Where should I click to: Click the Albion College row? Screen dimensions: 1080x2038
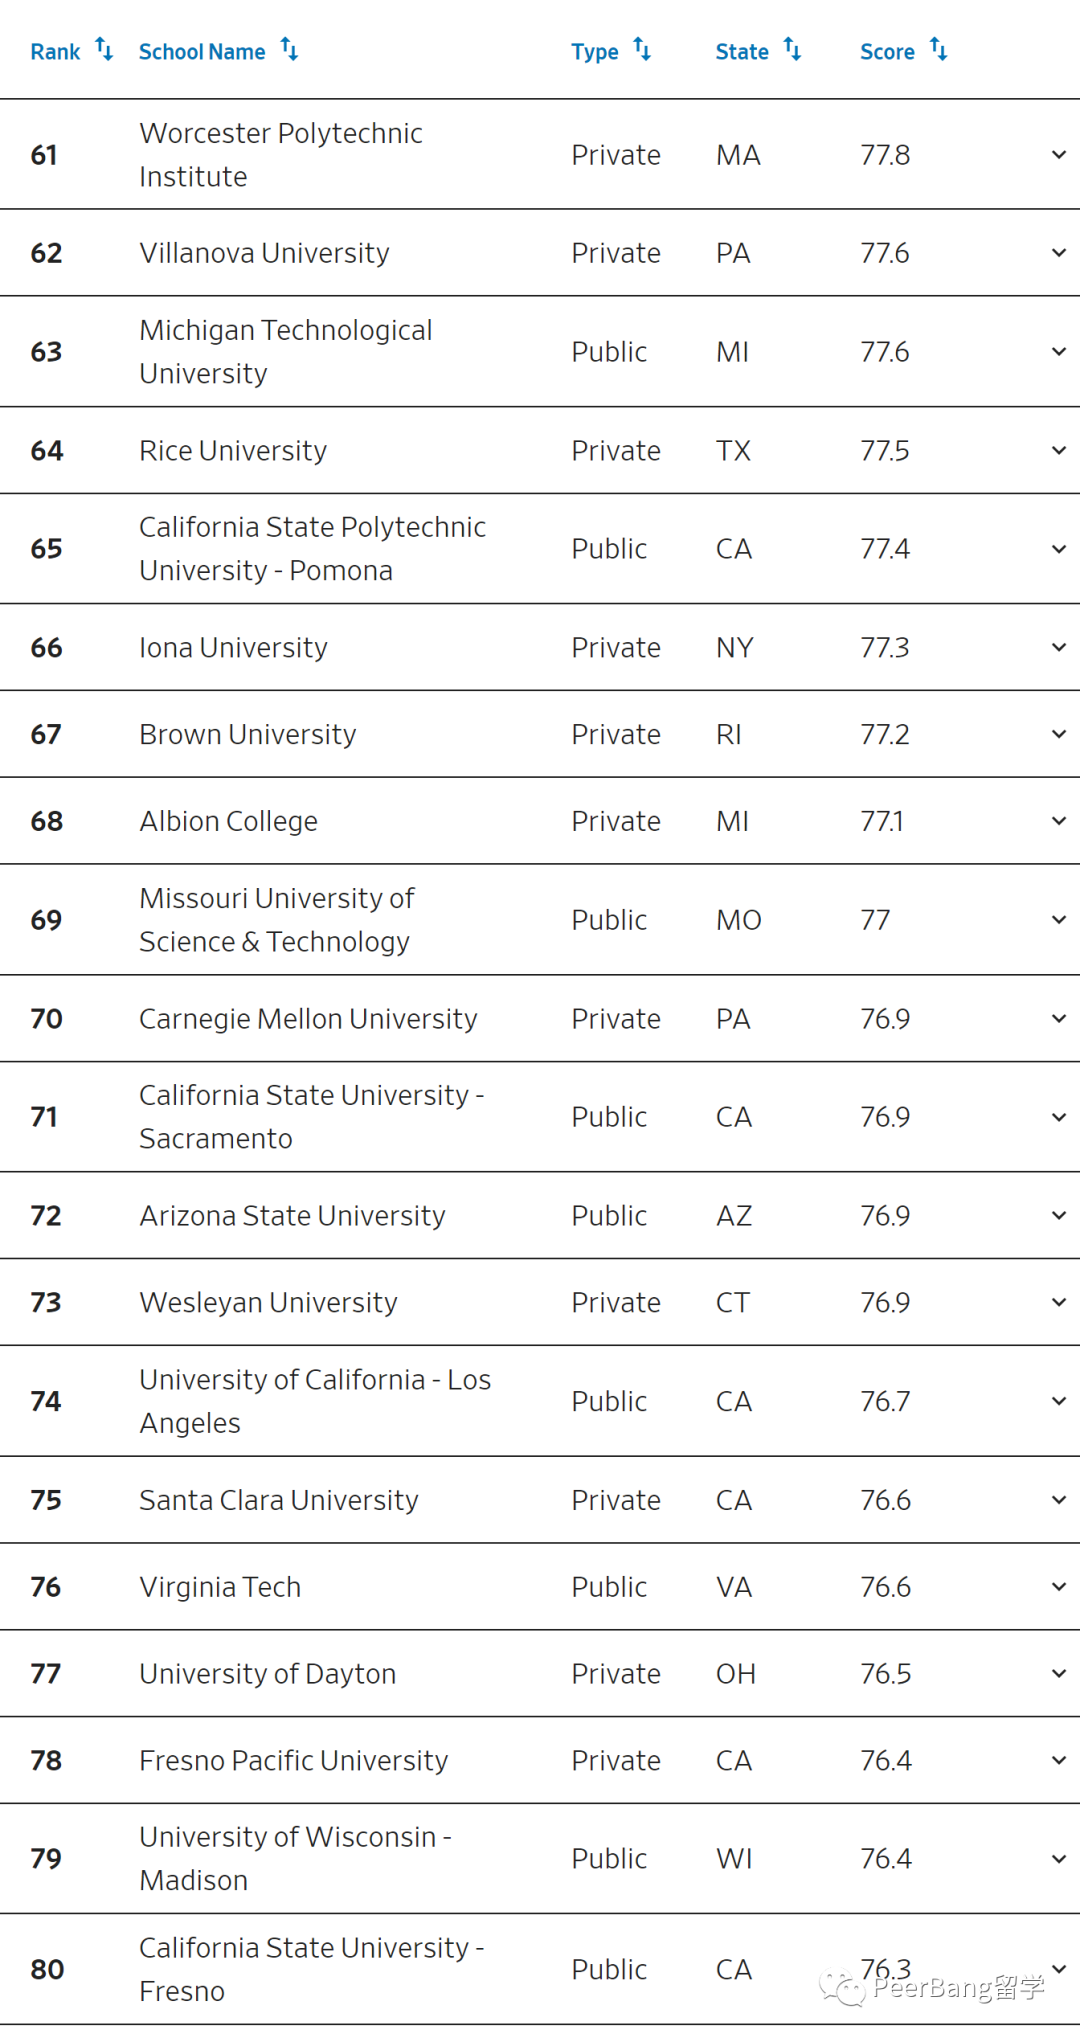[540, 821]
